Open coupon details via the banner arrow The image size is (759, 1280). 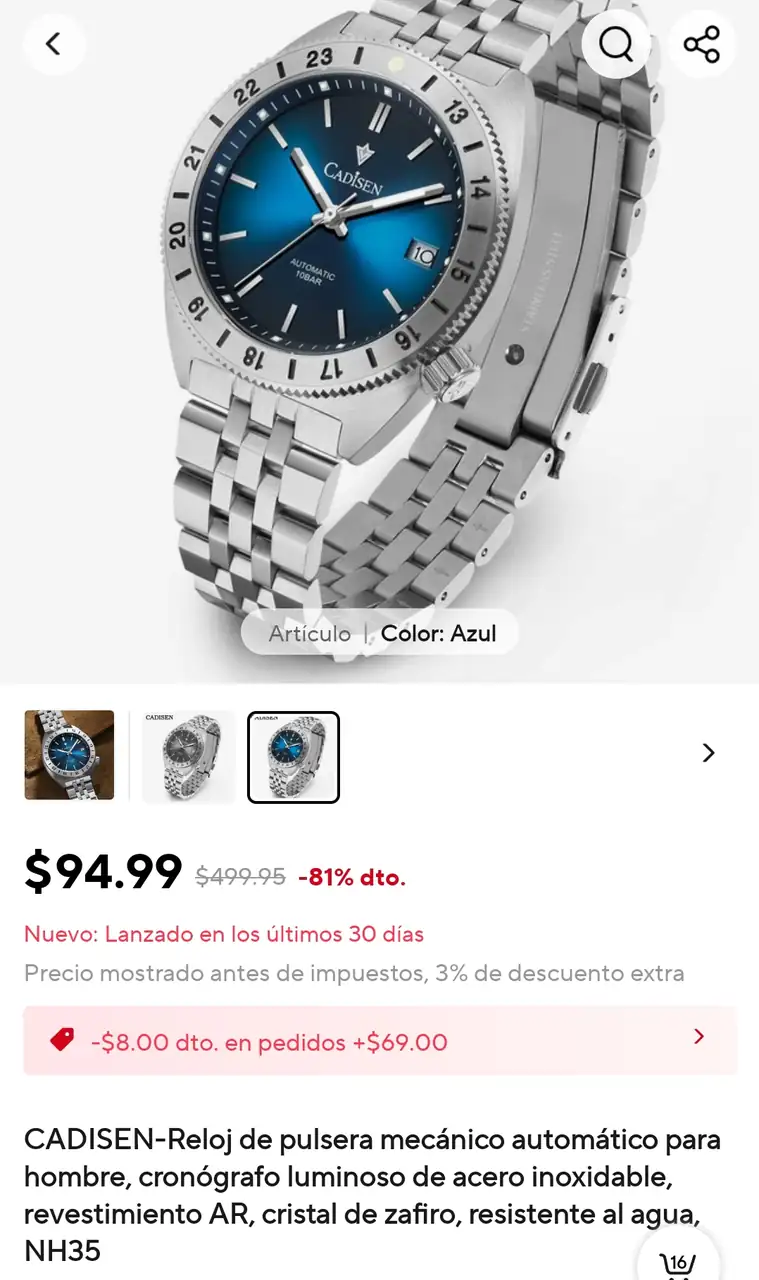point(699,1037)
